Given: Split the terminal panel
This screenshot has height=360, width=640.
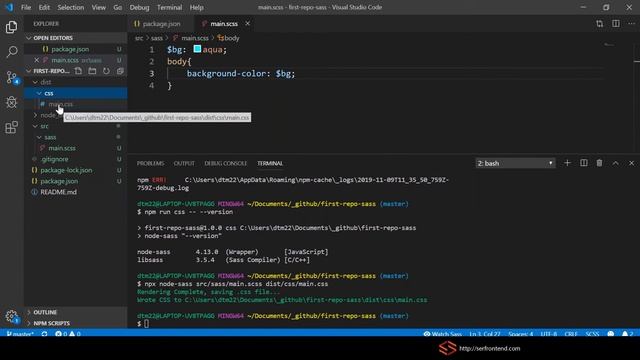Looking at the screenshot, I should [584, 163].
